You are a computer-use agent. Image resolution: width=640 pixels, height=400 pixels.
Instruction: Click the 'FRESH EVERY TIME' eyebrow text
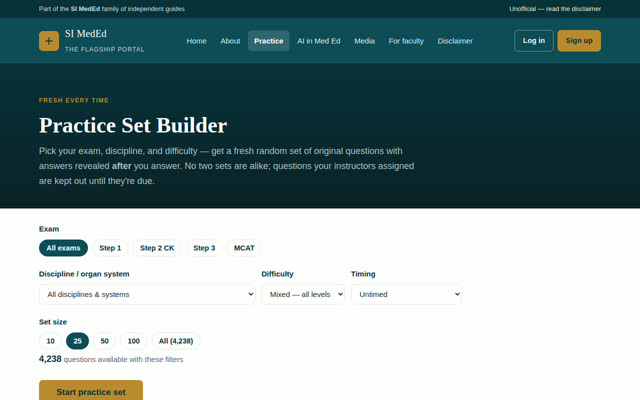[74, 100]
